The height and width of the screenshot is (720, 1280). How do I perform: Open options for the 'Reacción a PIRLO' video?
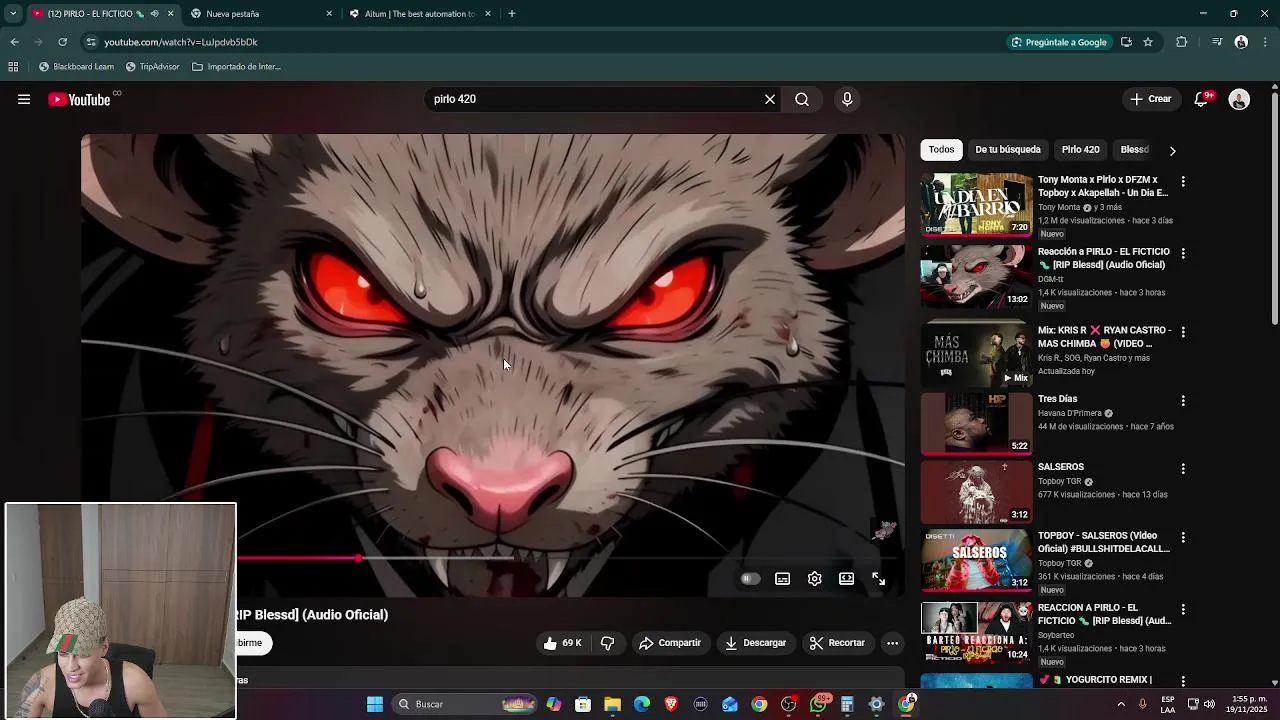[x=1183, y=253]
